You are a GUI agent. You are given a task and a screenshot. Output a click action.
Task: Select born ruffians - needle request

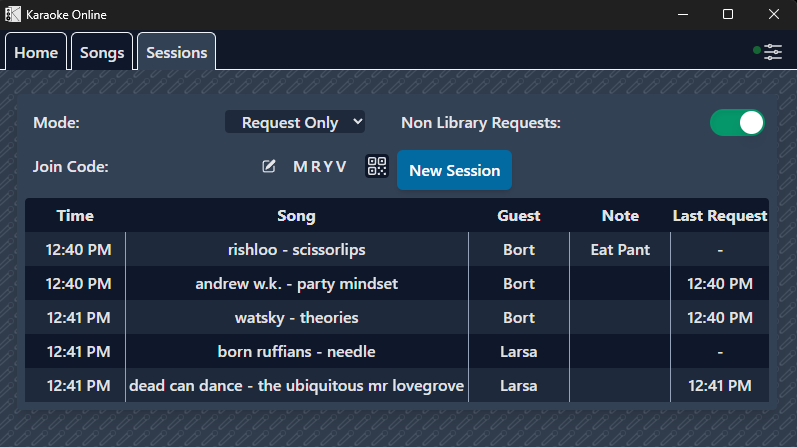[397, 351]
